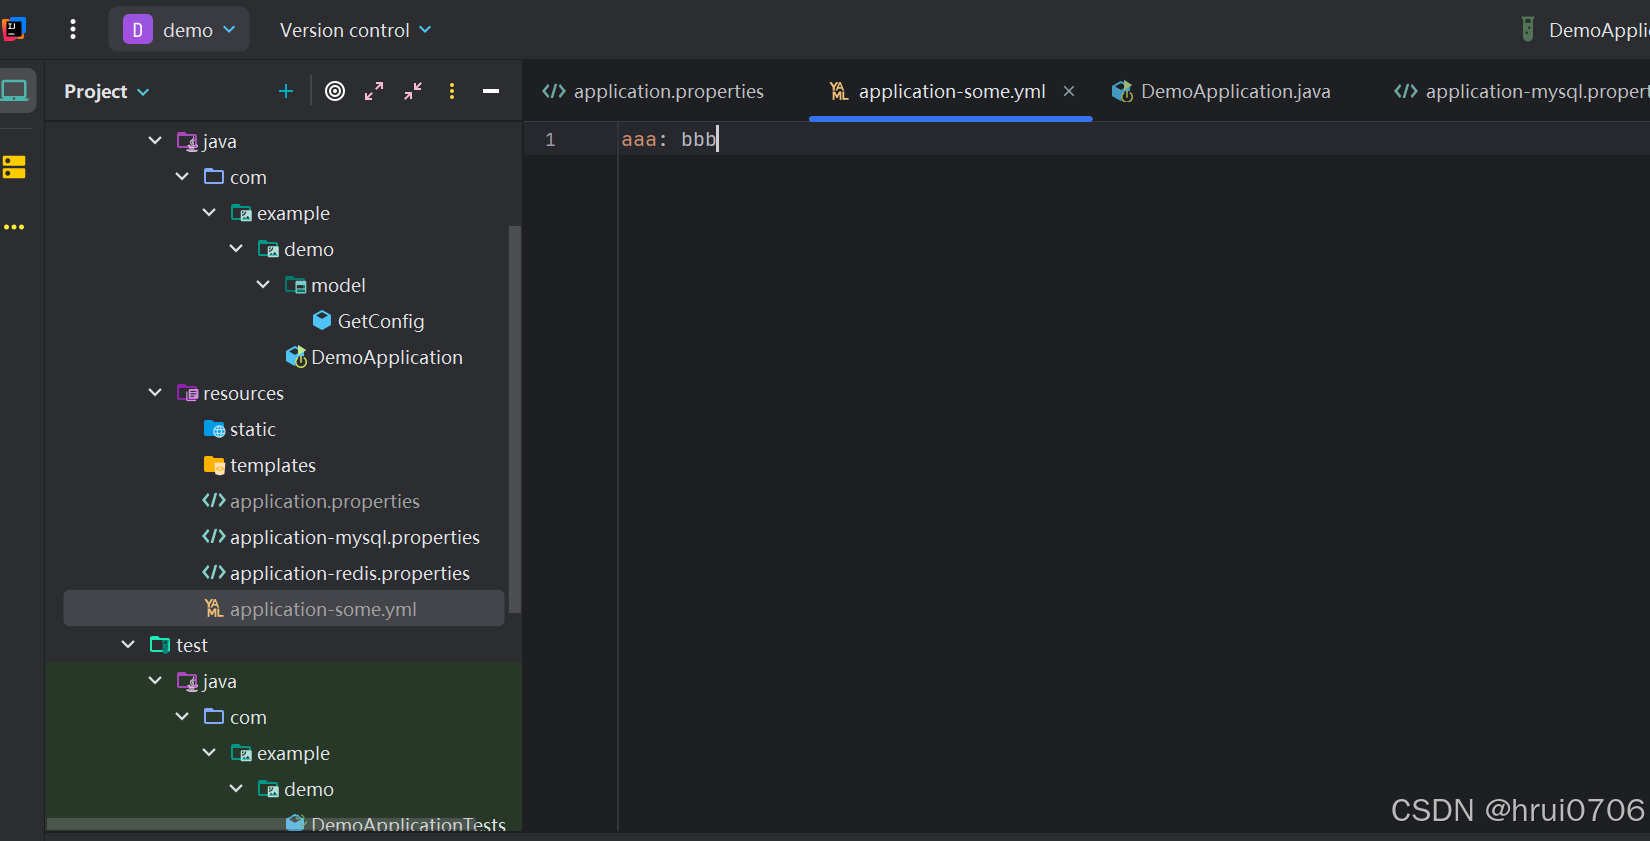The image size is (1650, 841).
Task: Toggle the Project tool window icon
Action: pyautogui.click(x=15, y=91)
